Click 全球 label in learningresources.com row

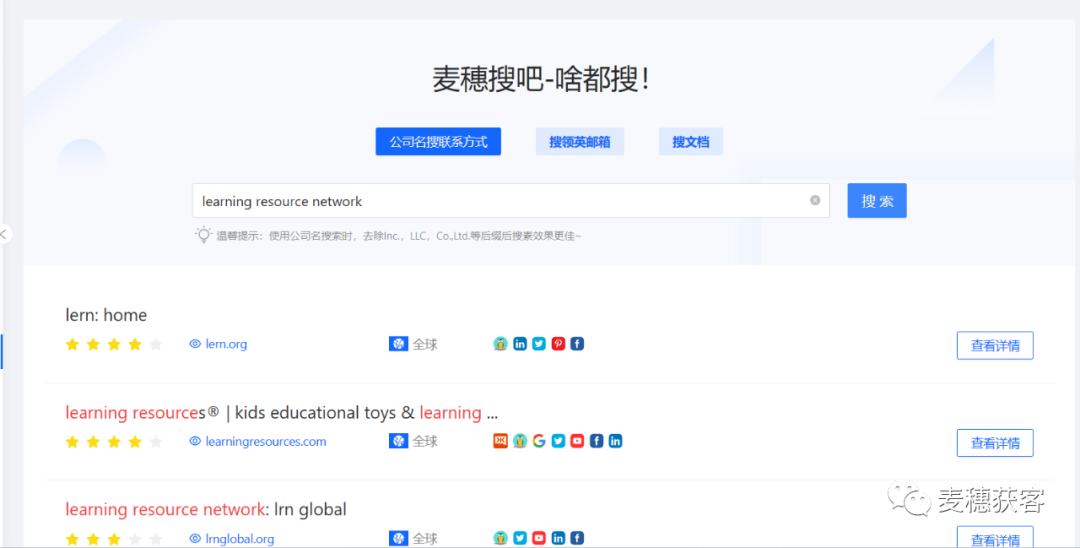pyautogui.click(x=425, y=441)
